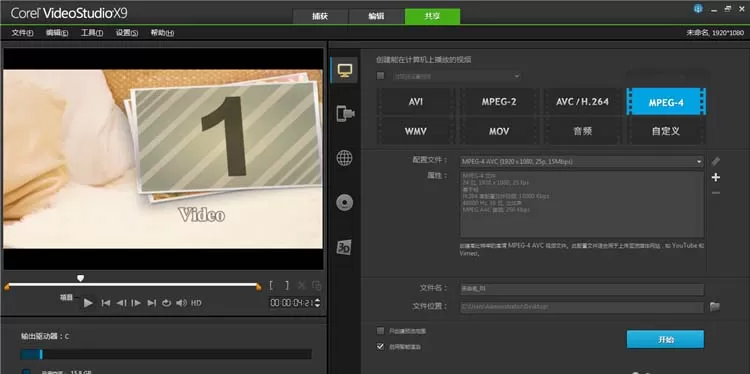This screenshot has width=750, height=374.
Task: Toggle the repeat loop button
Action: [166, 303]
